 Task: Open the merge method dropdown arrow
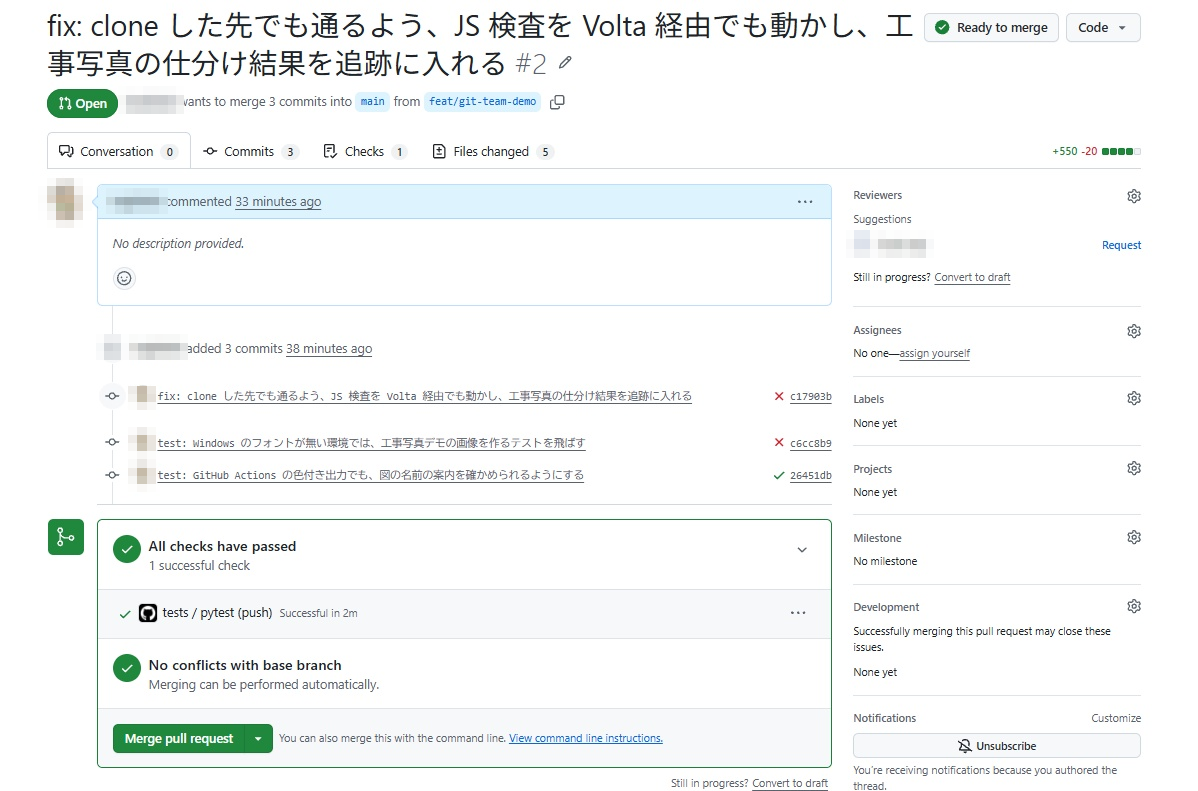click(x=258, y=738)
